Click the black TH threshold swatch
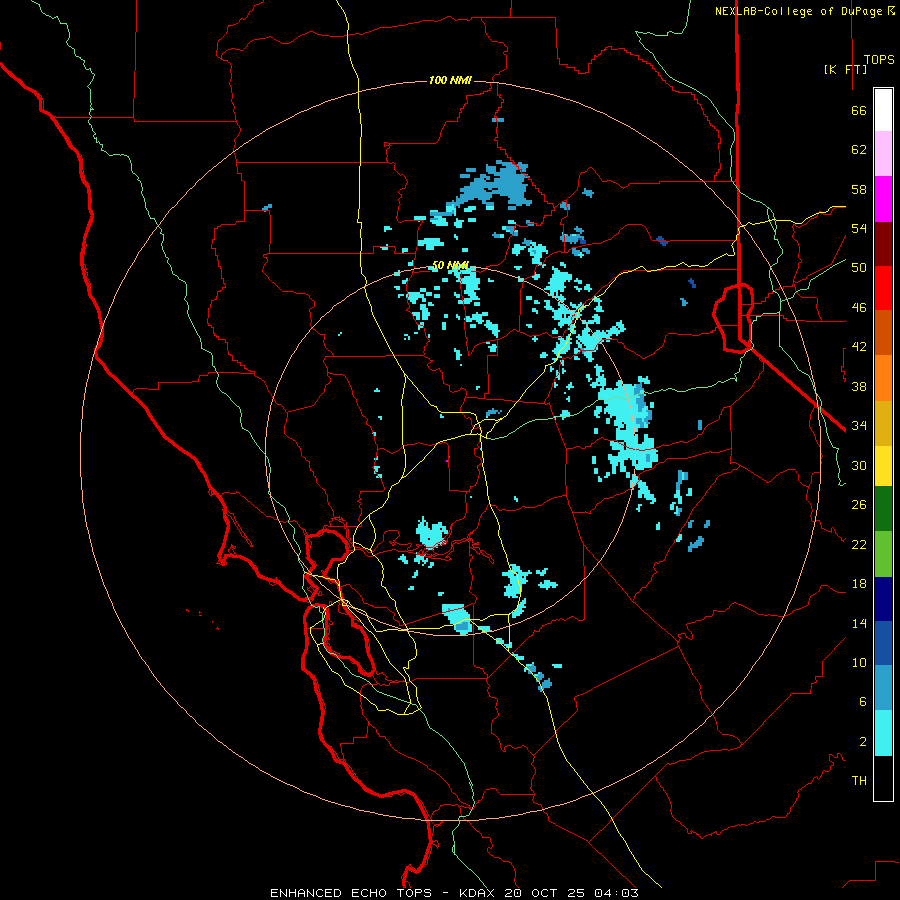 (x=883, y=778)
